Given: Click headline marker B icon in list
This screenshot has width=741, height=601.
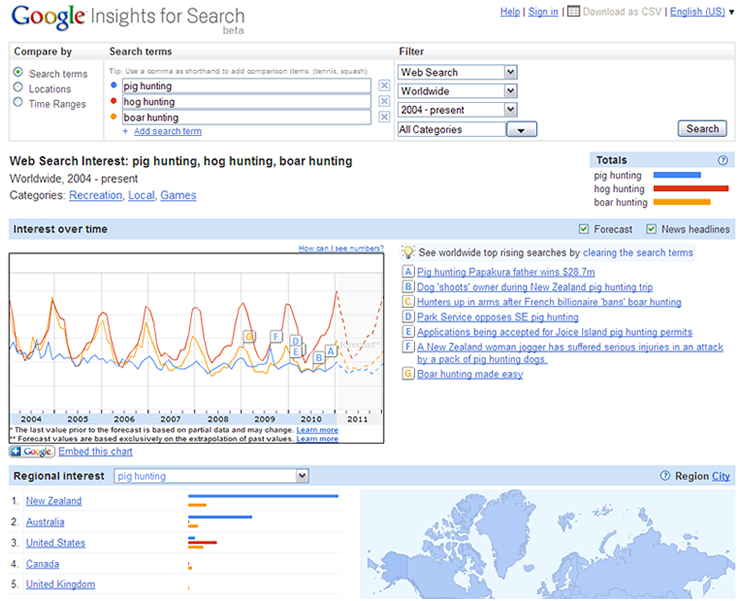Looking at the screenshot, I should click(x=408, y=287).
